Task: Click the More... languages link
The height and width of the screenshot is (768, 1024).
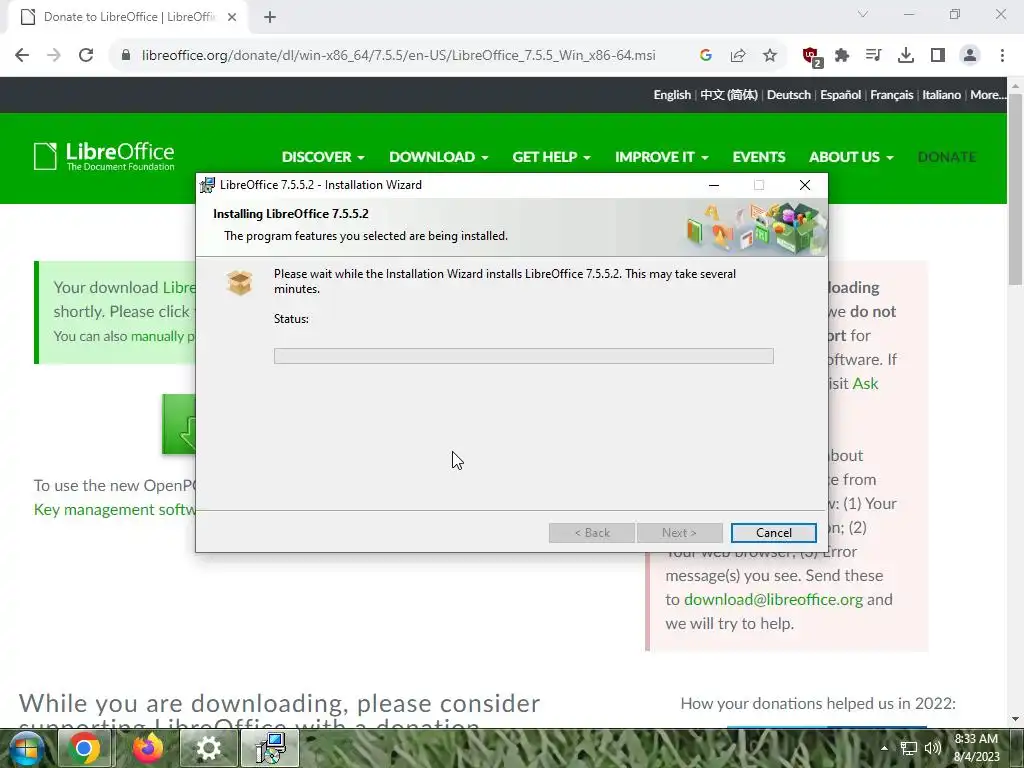Action: click(x=987, y=95)
